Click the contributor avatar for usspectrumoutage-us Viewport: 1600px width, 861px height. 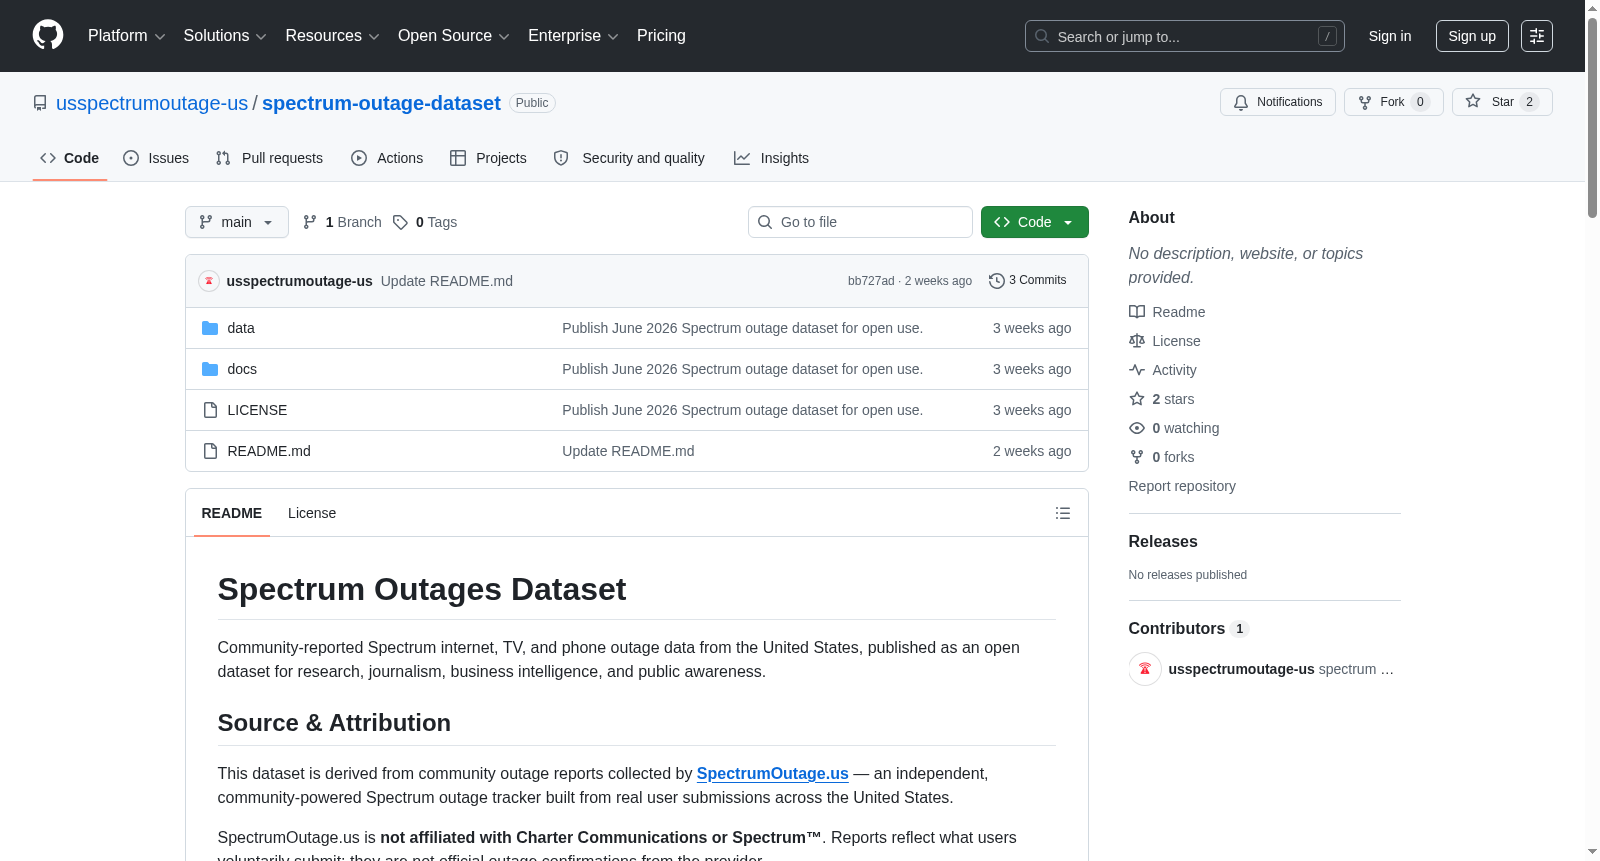(x=1145, y=669)
